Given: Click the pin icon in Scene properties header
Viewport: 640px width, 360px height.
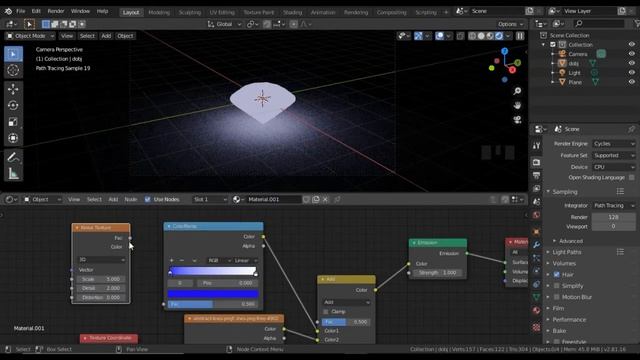Looking at the screenshot, I should (x=631, y=129).
